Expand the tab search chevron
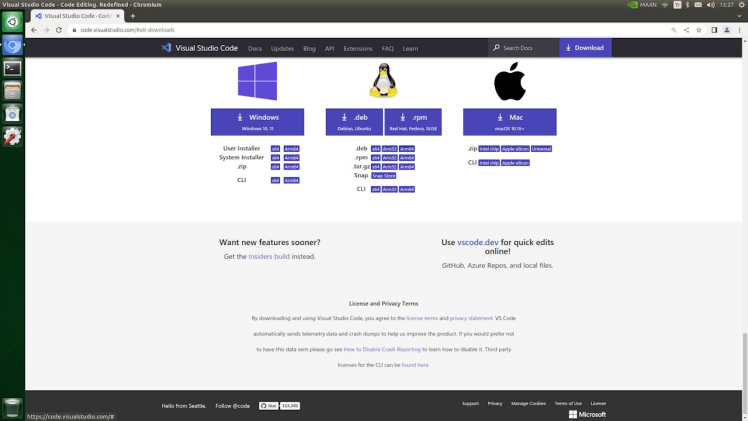Image resolution: width=748 pixels, height=421 pixels. tap(739, 16)
